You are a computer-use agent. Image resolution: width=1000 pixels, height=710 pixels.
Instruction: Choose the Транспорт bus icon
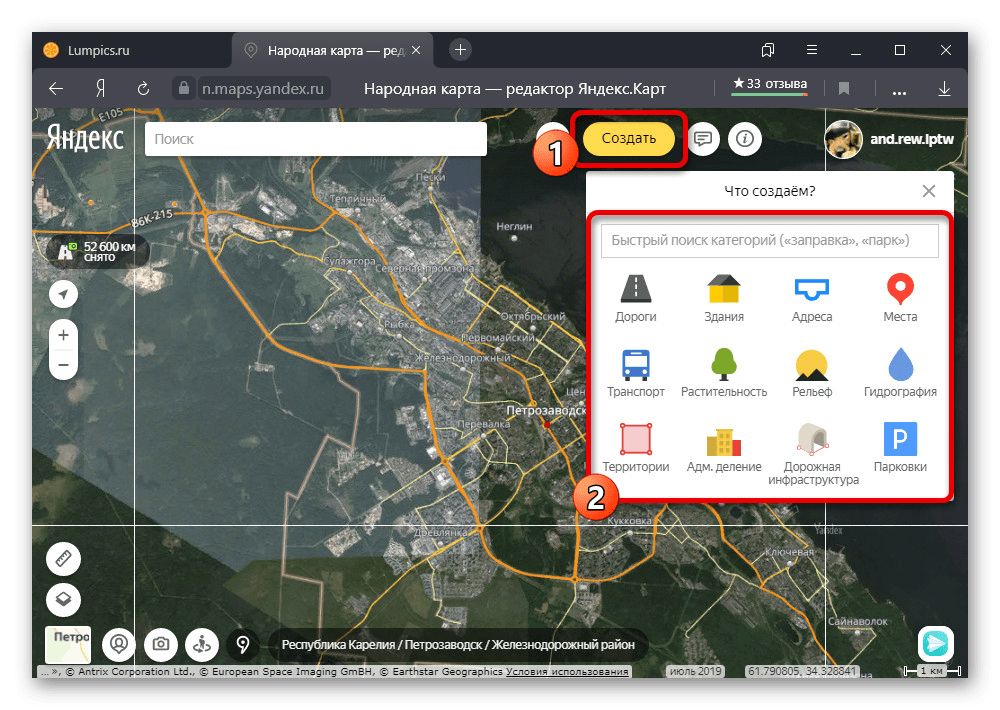(636, 365)
